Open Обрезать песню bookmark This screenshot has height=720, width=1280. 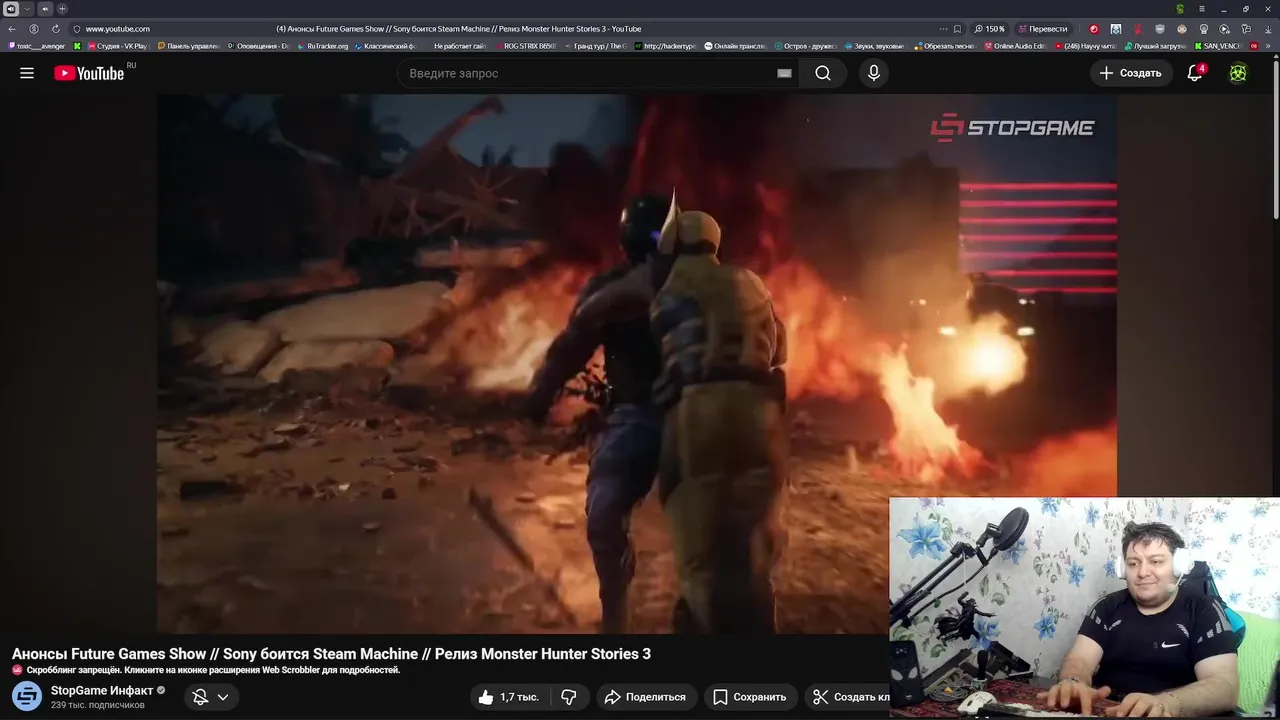pyautogui.click(x=944, y=46)
